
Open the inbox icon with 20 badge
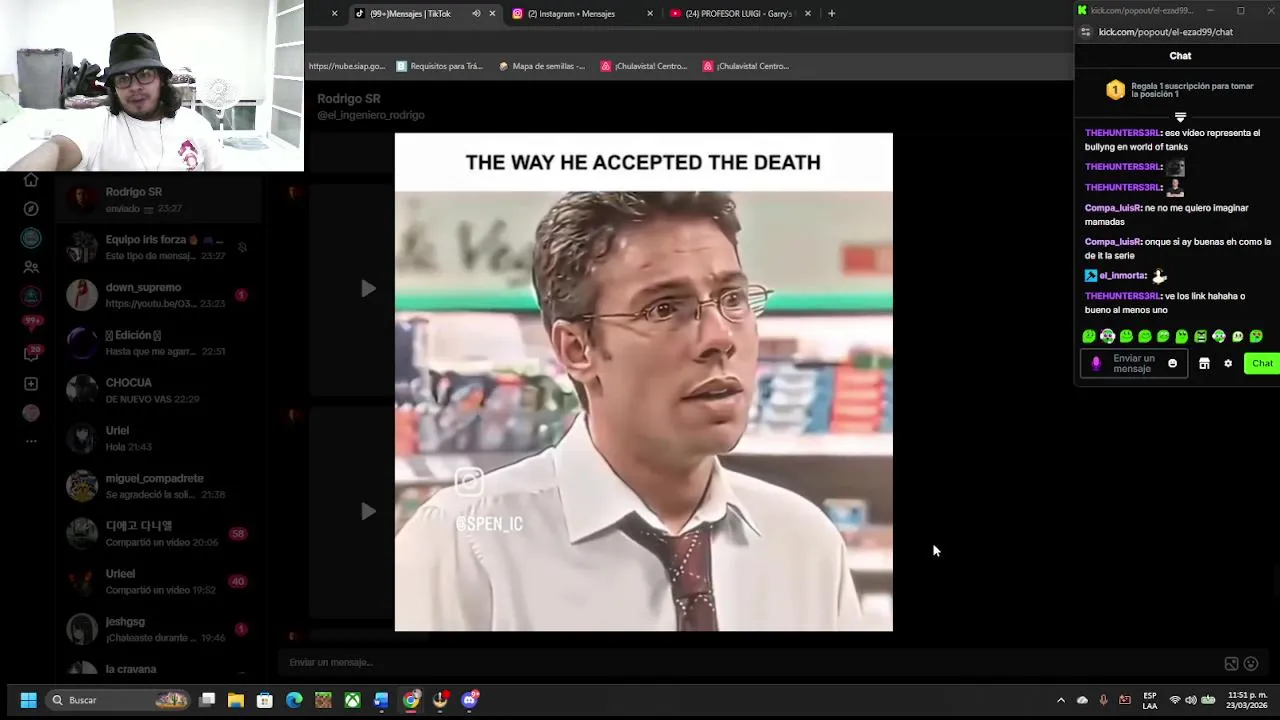[x=31, y=354]
